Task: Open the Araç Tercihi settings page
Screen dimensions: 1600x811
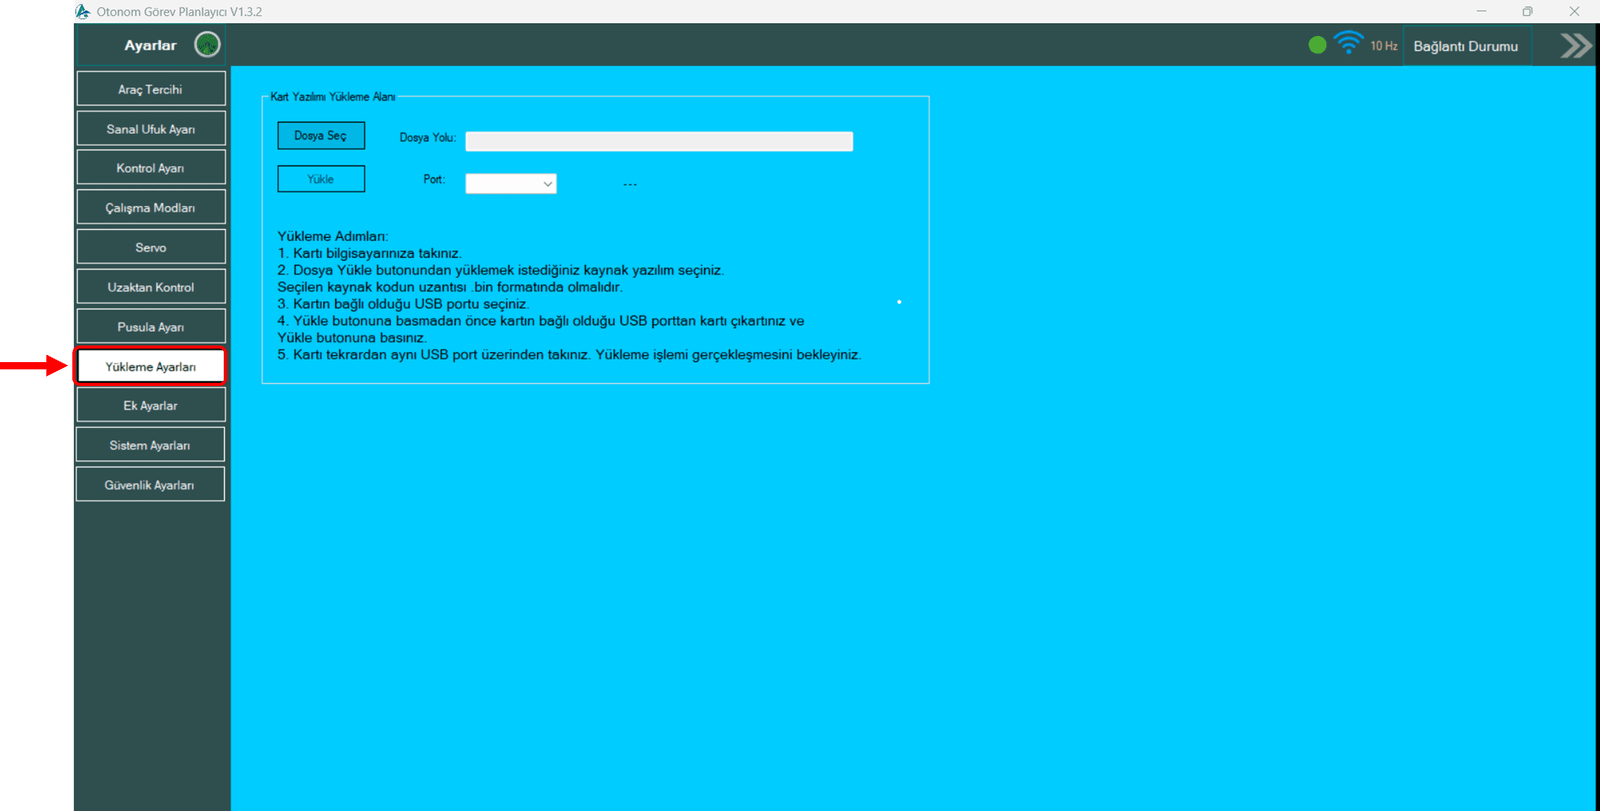Action: pyautogui.click(x=151, y=89)
